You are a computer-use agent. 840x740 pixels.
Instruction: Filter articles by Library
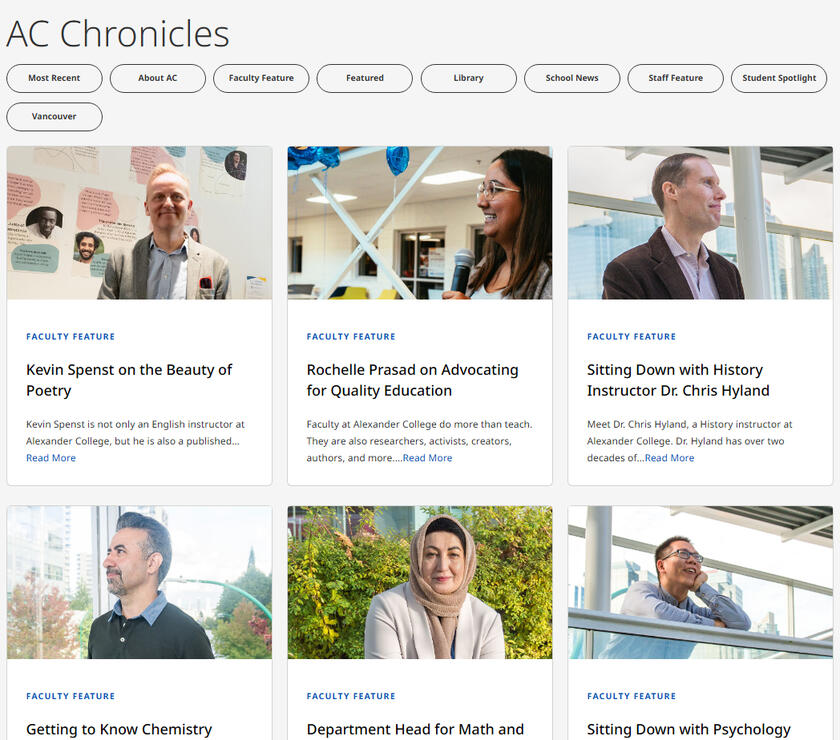[468, 78]
